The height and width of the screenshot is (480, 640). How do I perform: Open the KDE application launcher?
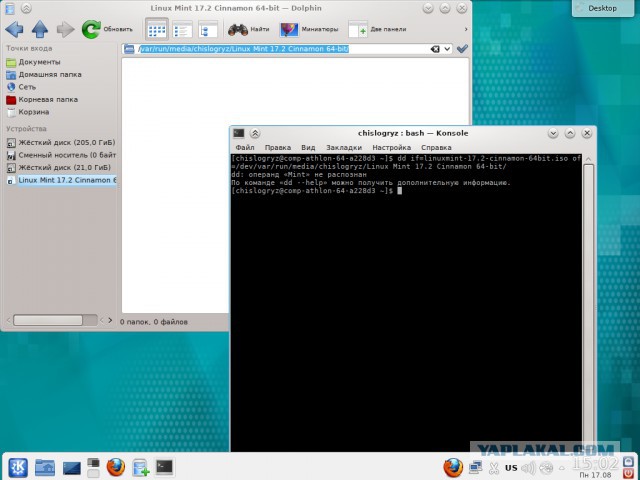click(18, 466)
